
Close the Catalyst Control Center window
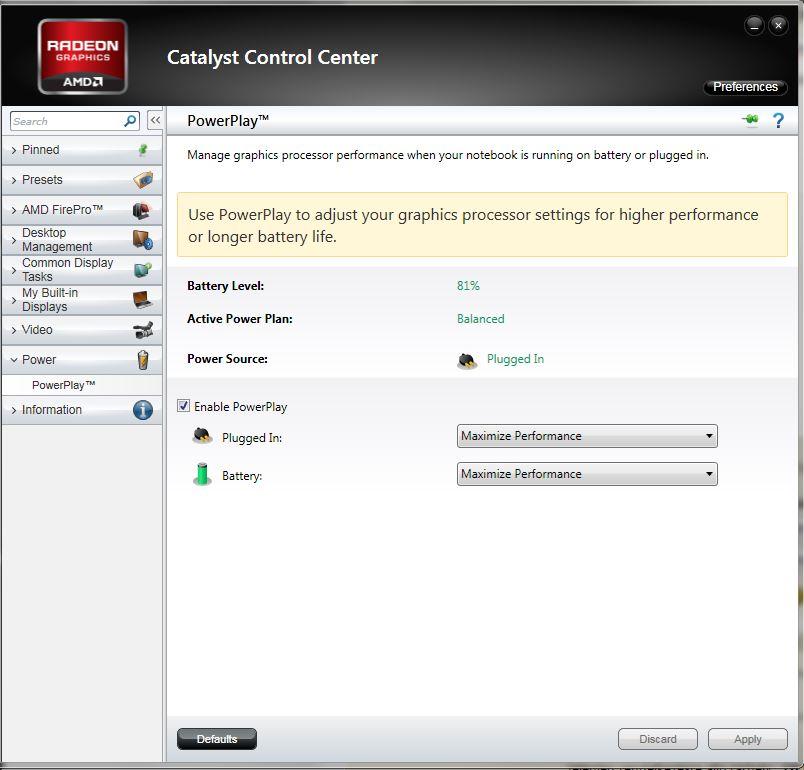[x=778, y=26]
